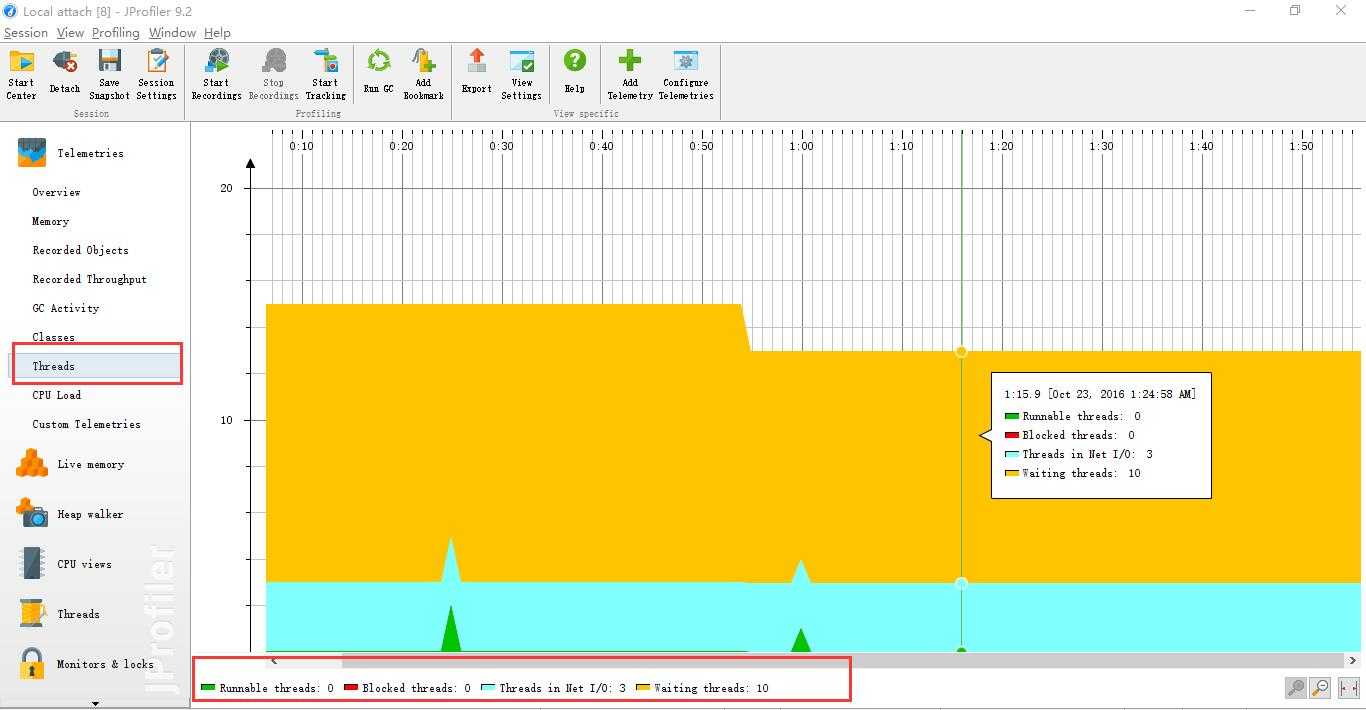Close the JProfiler window
The image size is (1366, 710).
1341,11
